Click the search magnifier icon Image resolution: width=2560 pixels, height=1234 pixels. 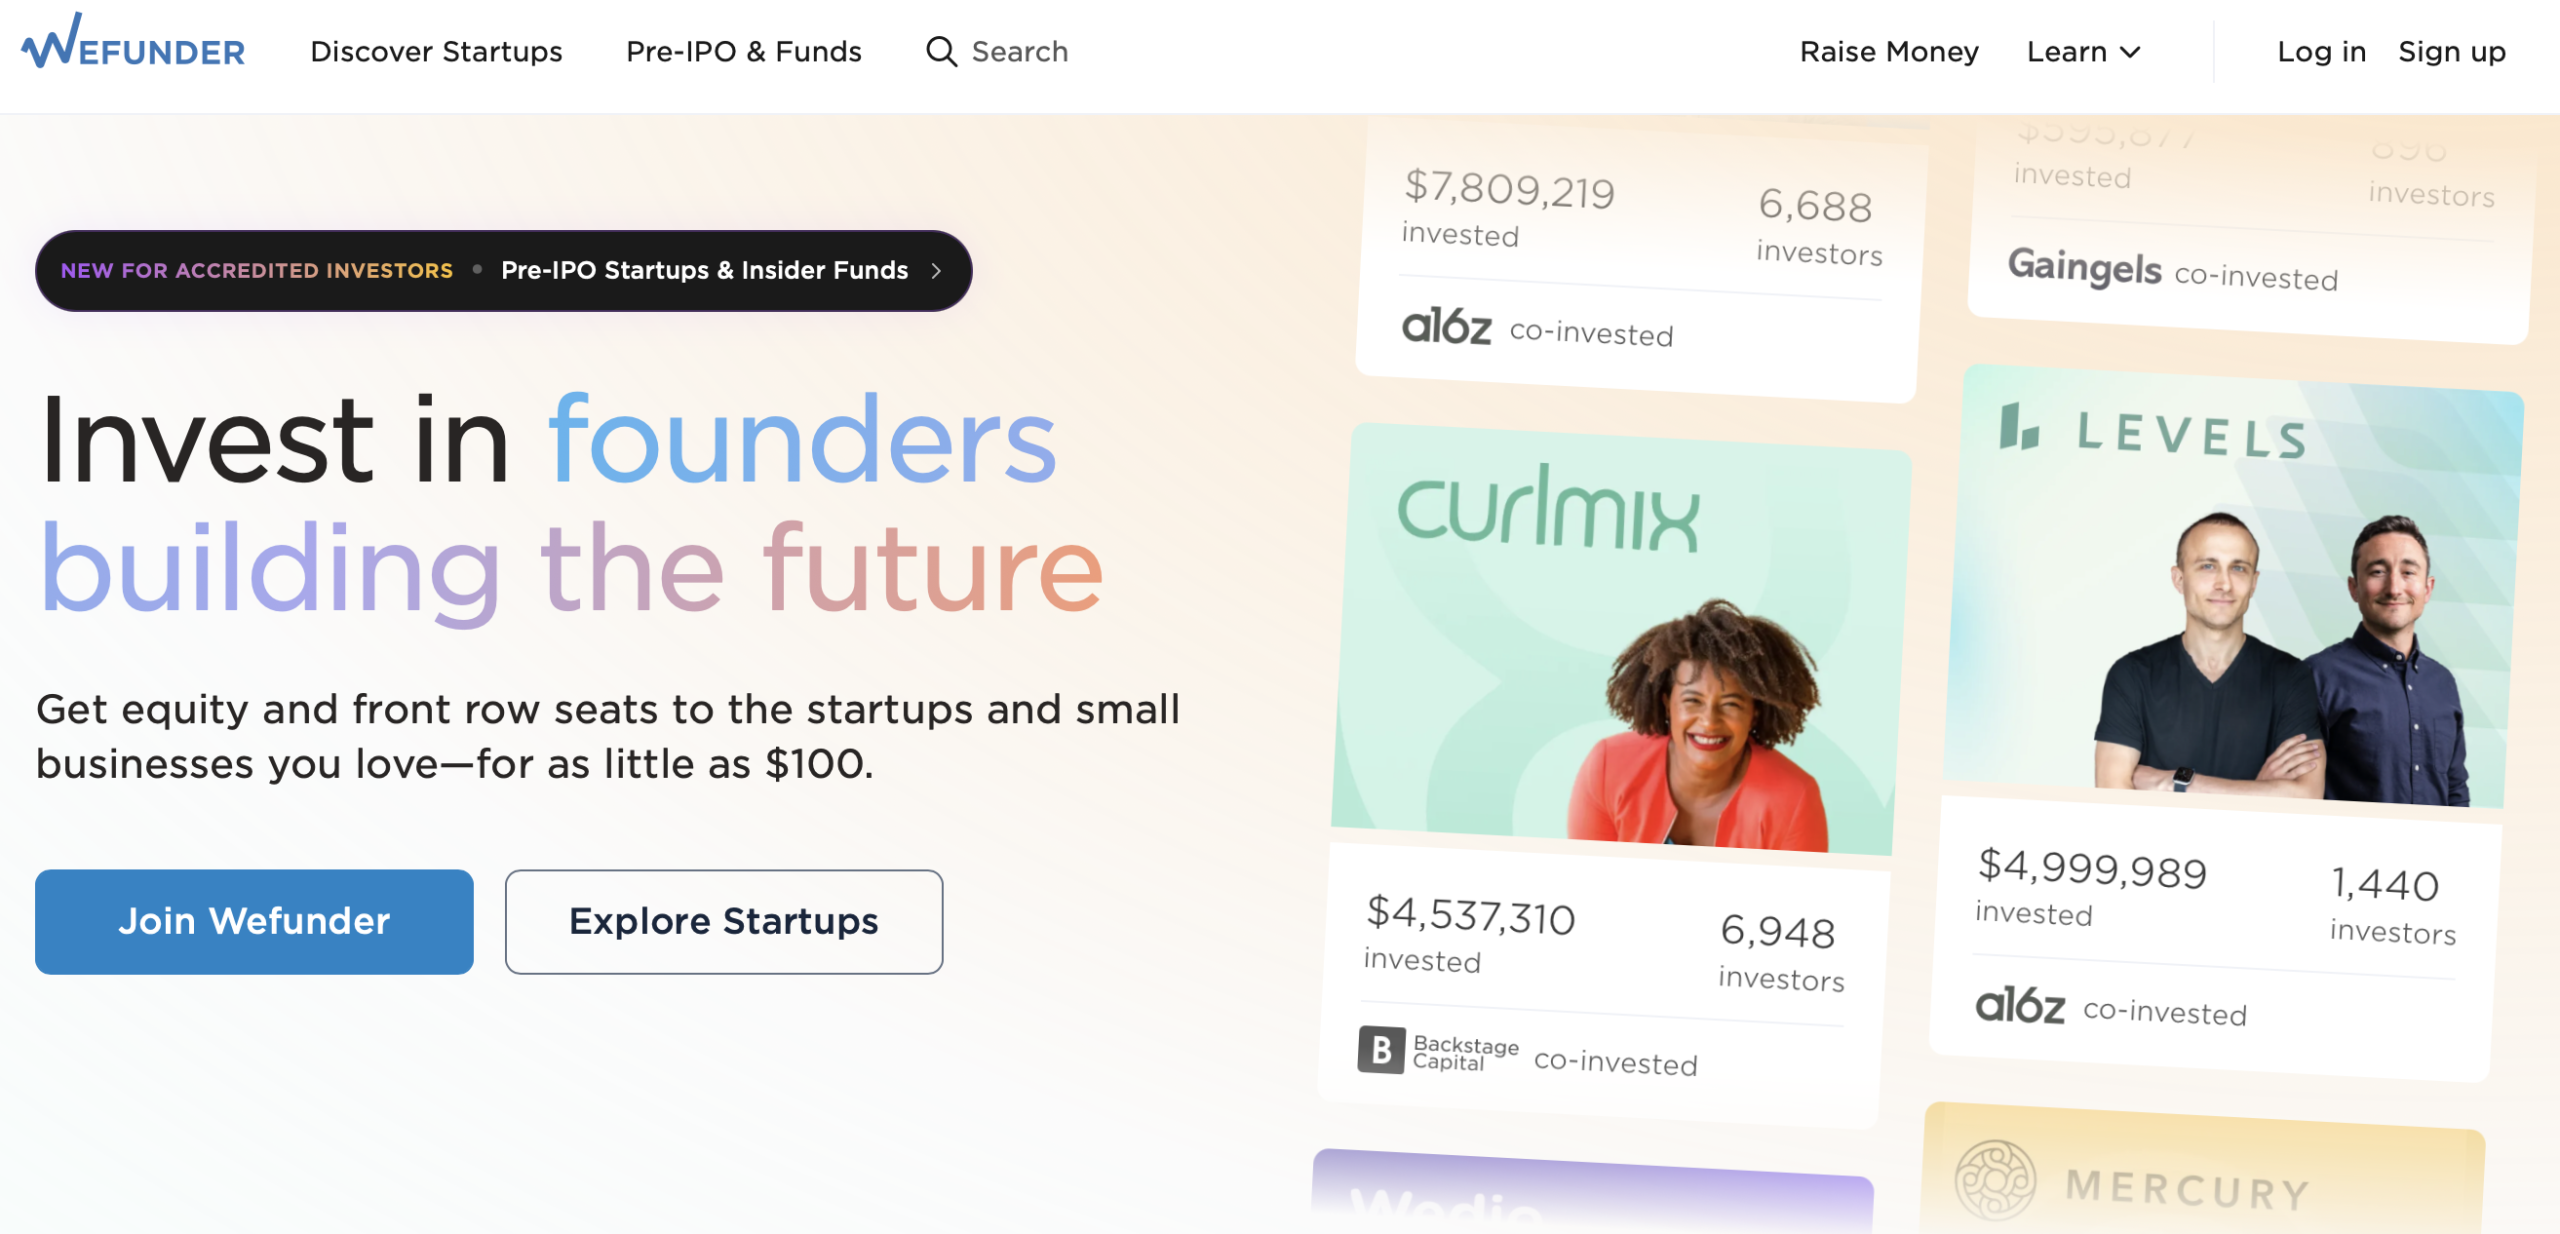click(x=941, y=51)
